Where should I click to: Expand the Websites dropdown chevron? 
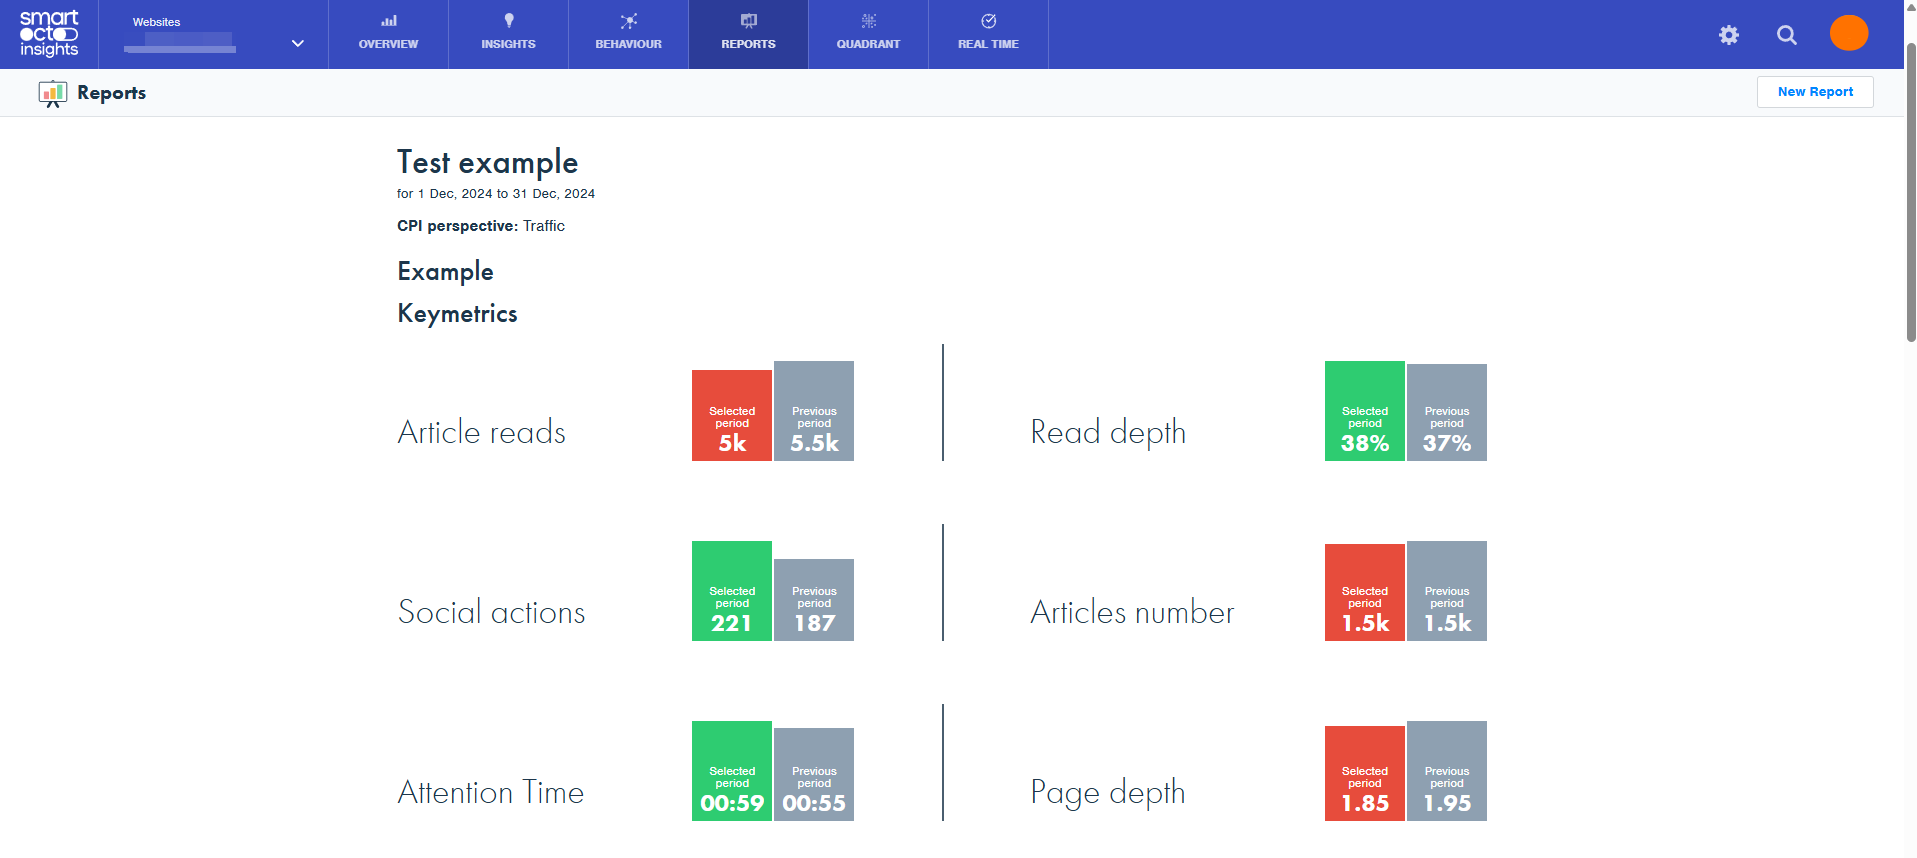(297, 43)
